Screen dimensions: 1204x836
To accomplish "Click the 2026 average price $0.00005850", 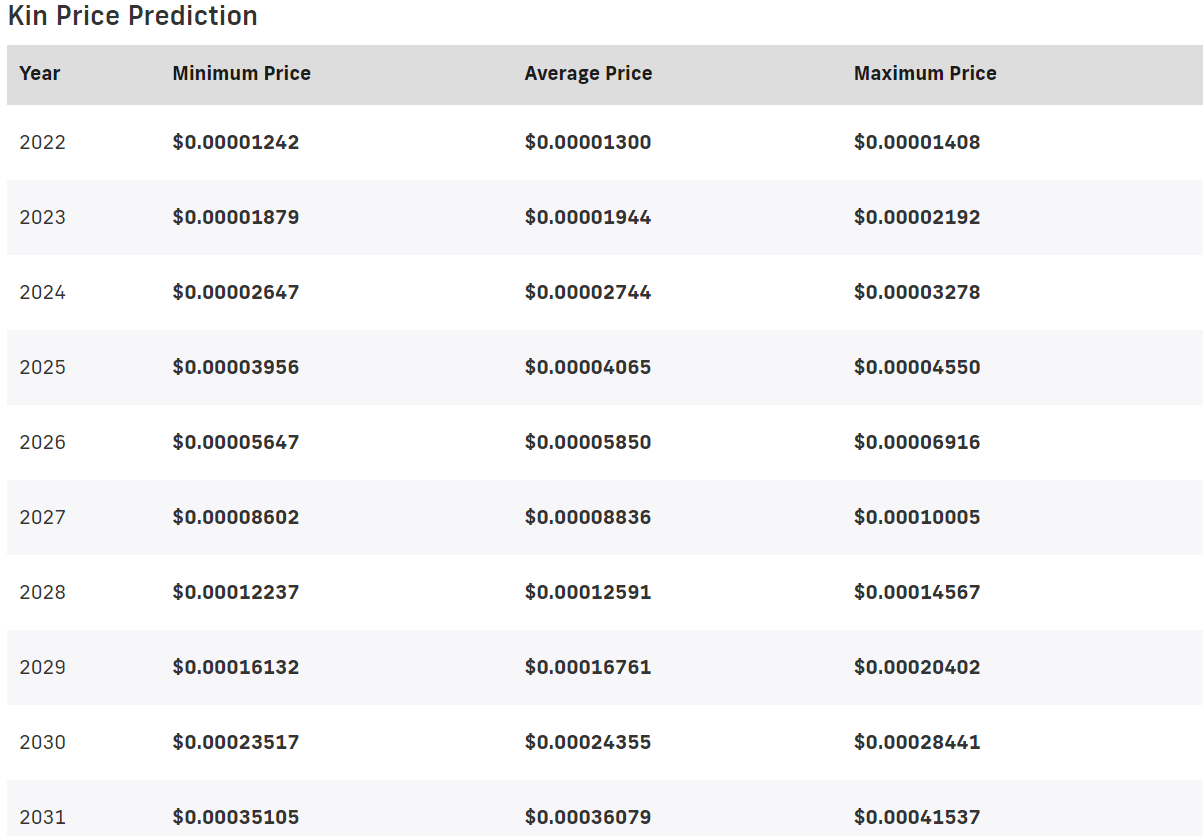I will tap(588, 442).
